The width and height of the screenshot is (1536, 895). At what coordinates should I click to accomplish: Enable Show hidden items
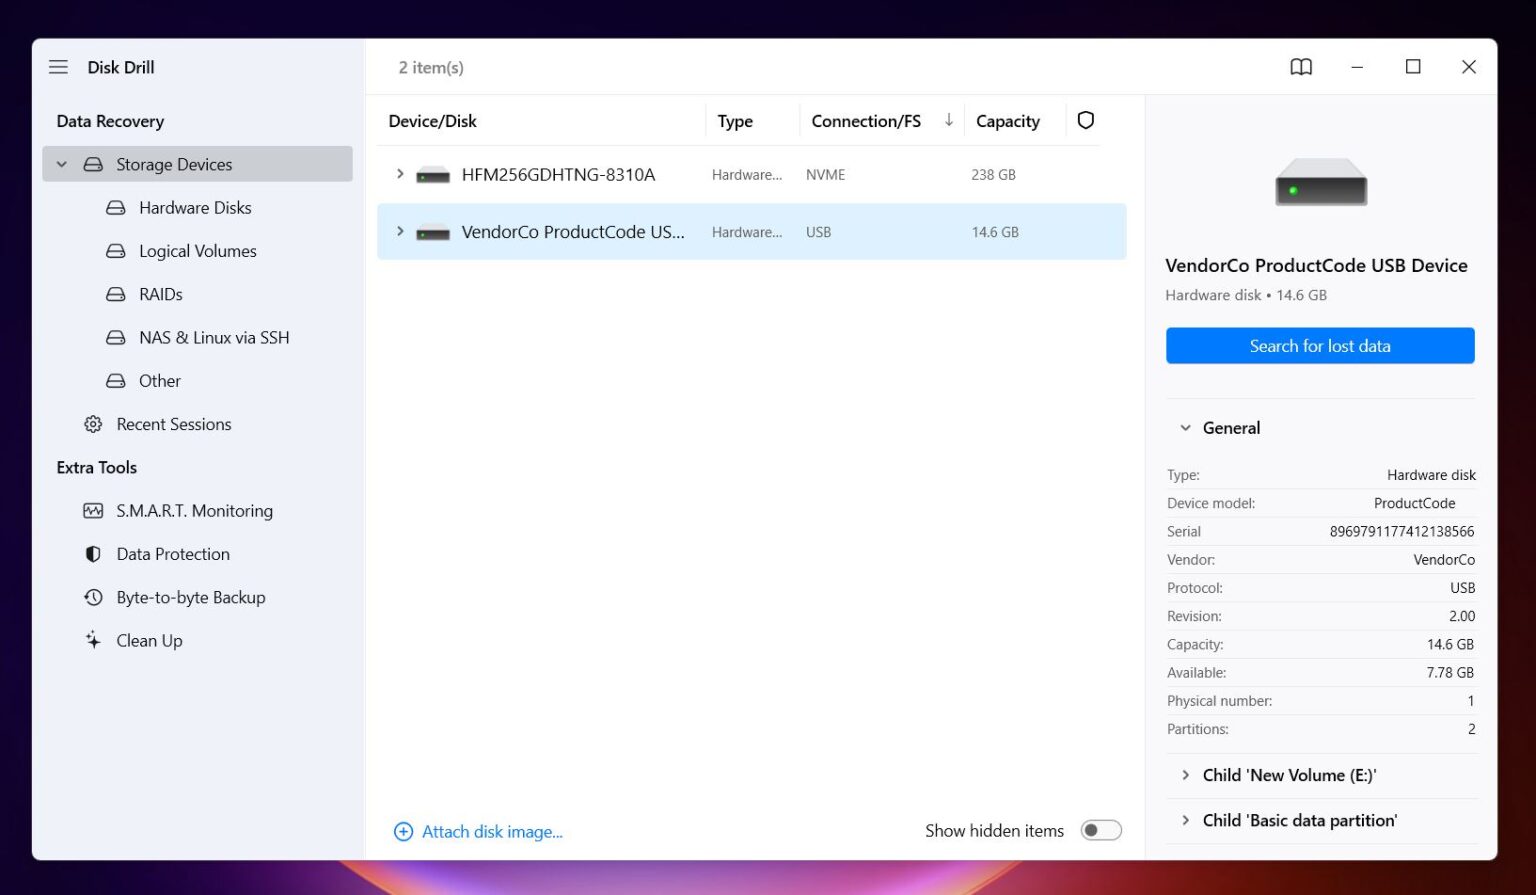(x=1101, y=830)
